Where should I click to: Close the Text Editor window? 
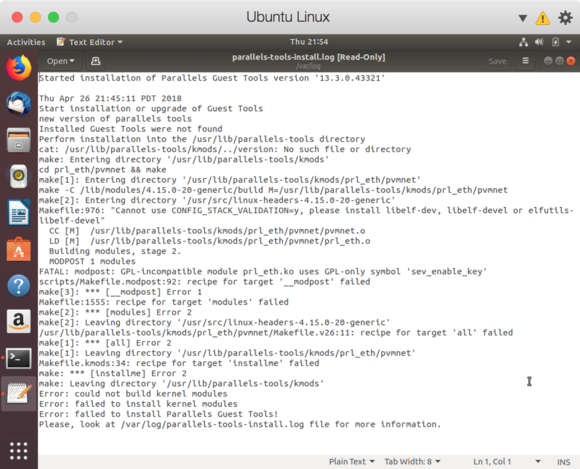click(571, 61)
